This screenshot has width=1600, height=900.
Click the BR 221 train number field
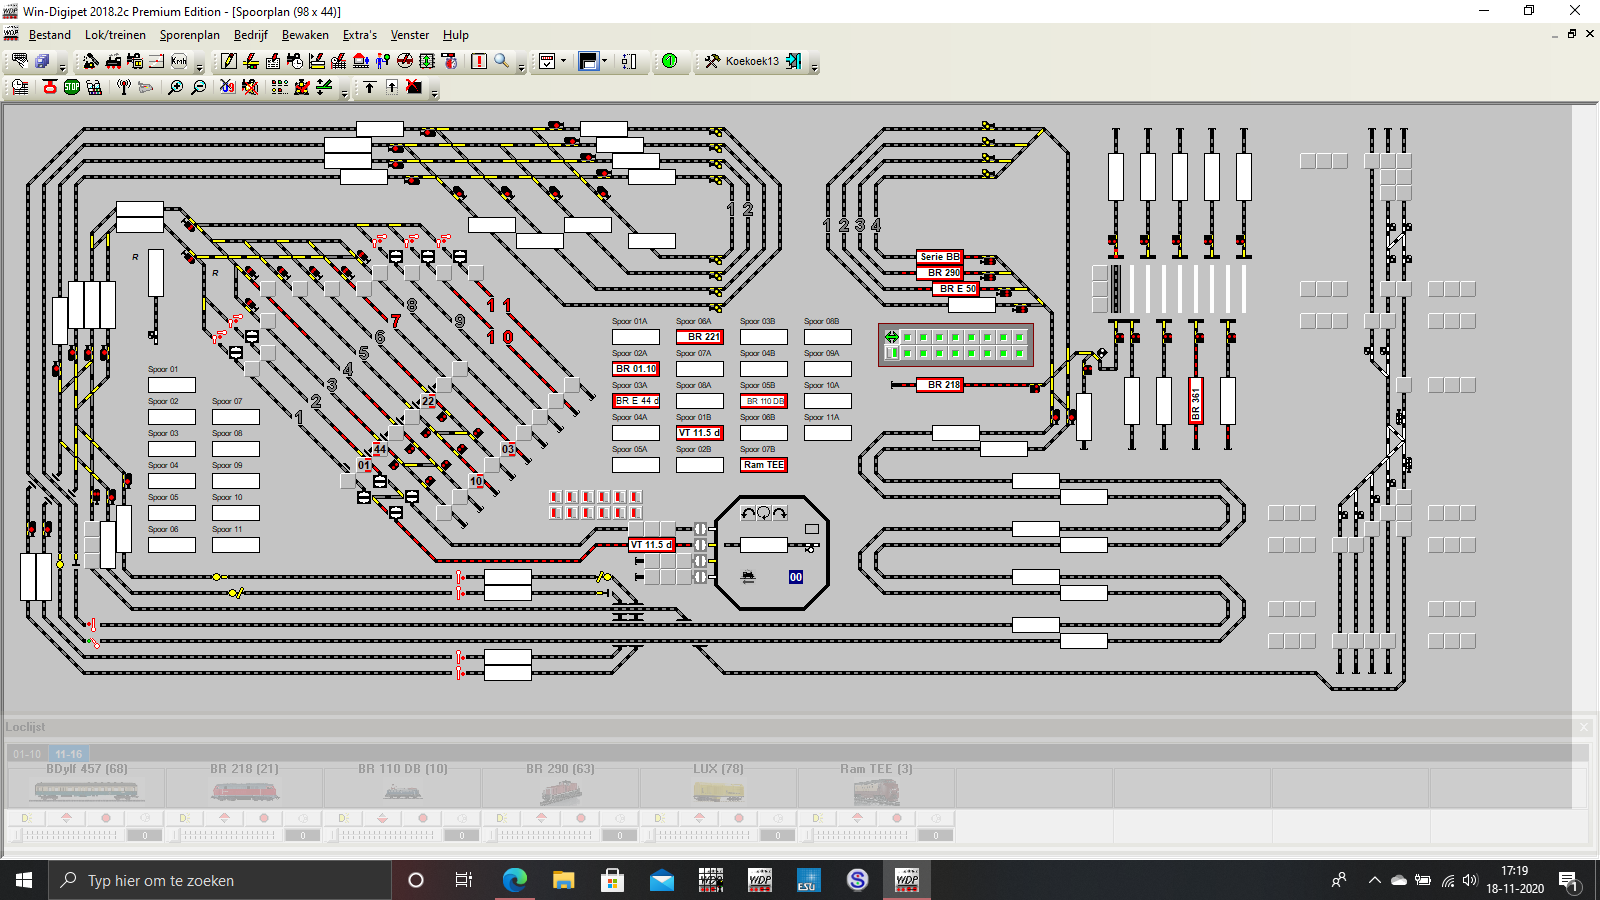700,337
